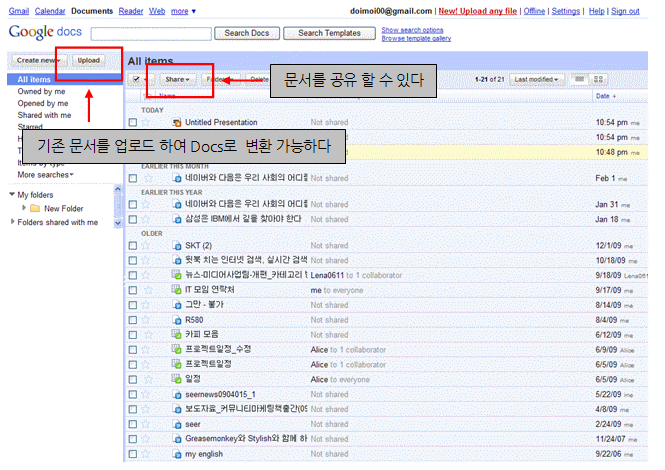Screen dimensions: 665x470
Task: Open the Share dropdown menu
Action: (177, 79)
